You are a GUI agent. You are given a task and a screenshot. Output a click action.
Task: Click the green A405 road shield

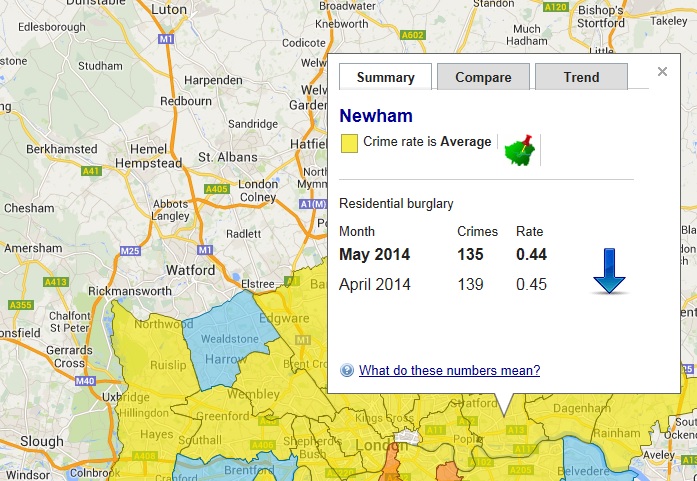point(215,188)
